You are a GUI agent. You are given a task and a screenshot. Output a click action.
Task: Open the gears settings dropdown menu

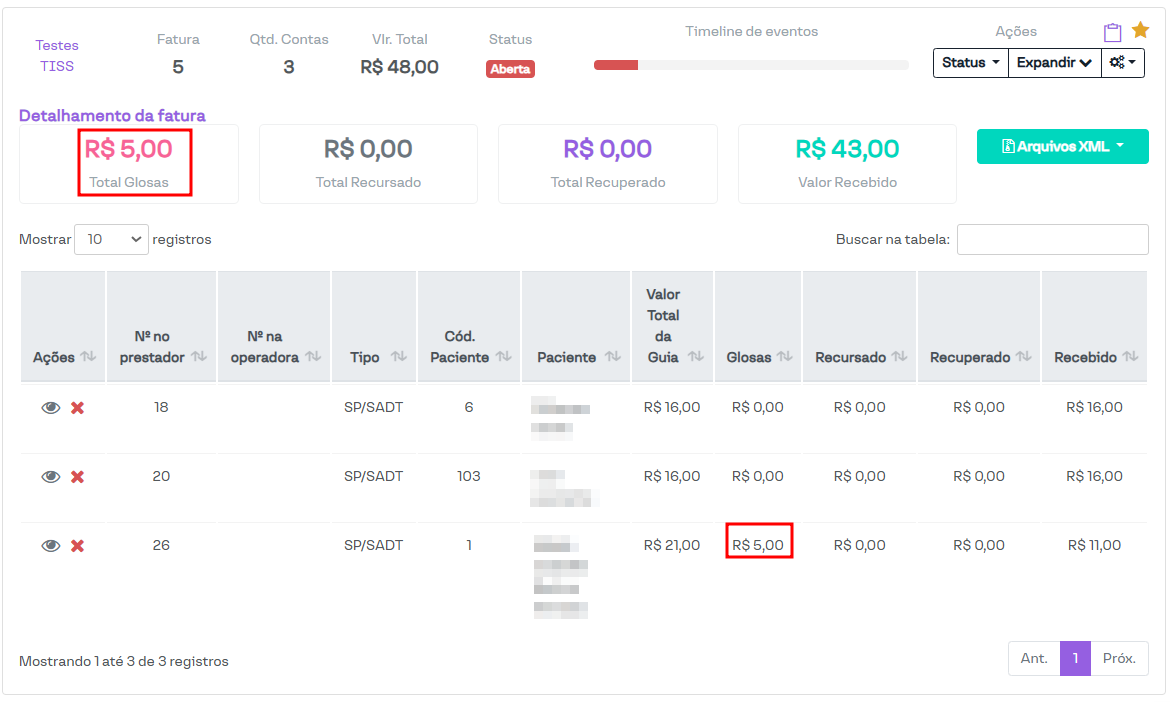1122,63
